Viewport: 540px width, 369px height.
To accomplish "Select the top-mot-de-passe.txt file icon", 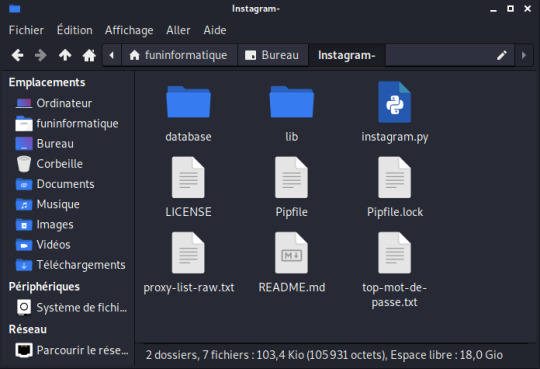I will tap(394, 253).
